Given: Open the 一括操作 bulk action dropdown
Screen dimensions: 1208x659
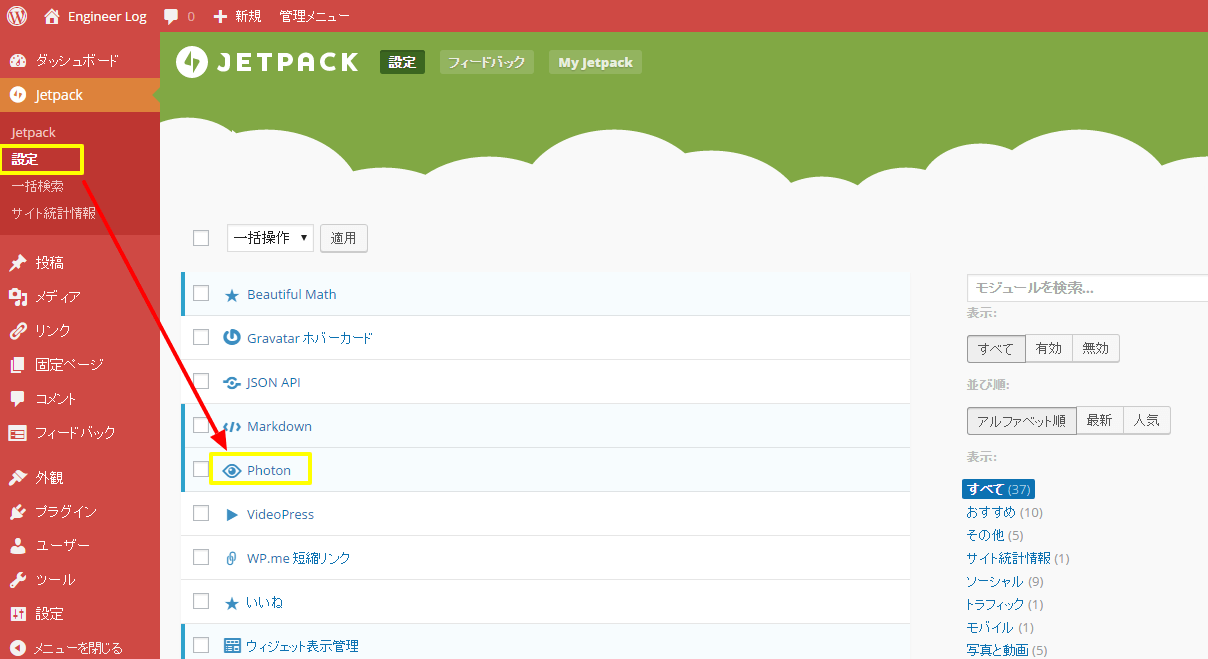Looking at the screenshot, I should tap(270, 238).
